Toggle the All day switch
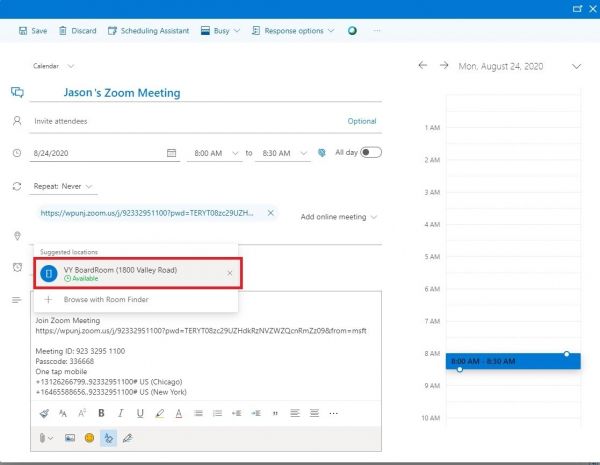The height and width of the screenshot is (465, 600). [x=371, y=152]
